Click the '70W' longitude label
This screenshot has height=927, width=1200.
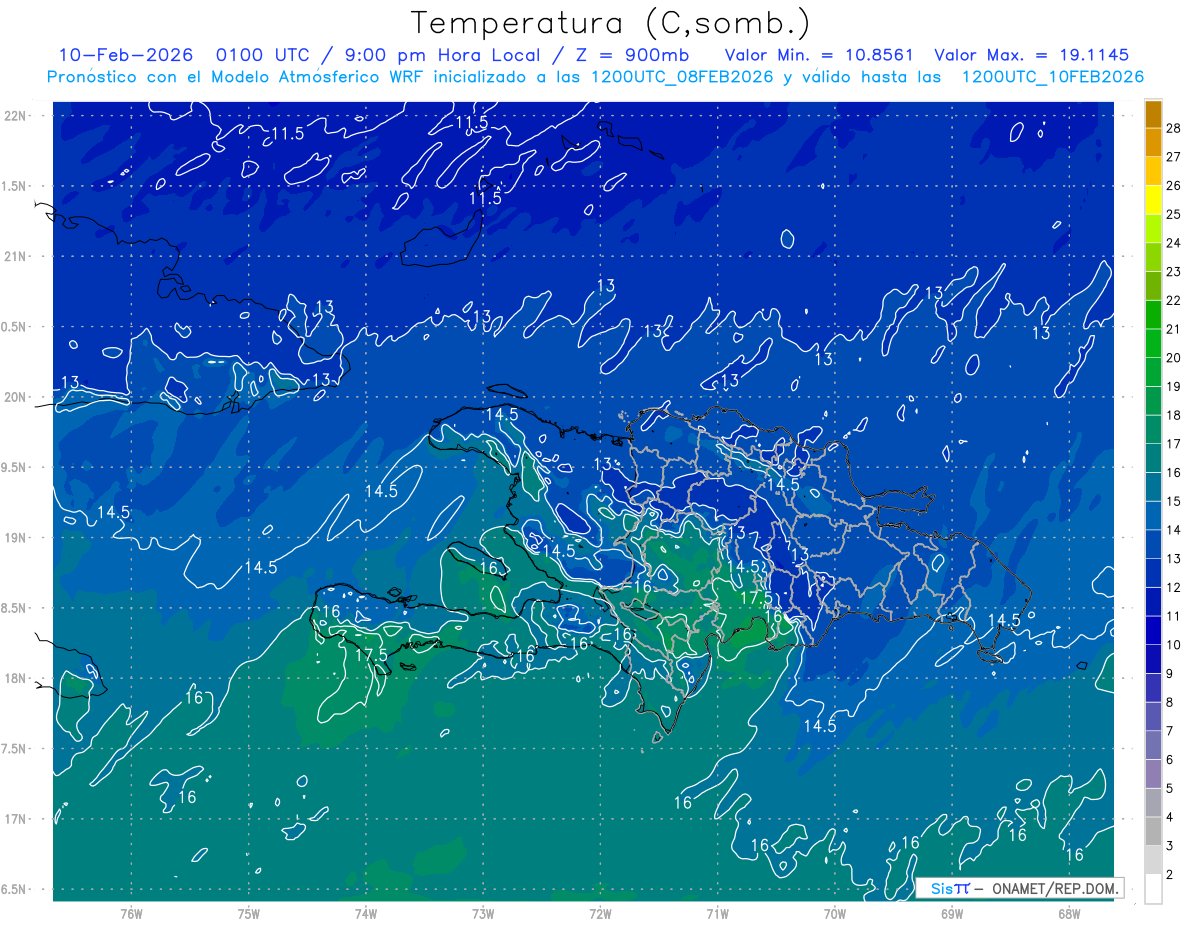click(x=835, y=913)
